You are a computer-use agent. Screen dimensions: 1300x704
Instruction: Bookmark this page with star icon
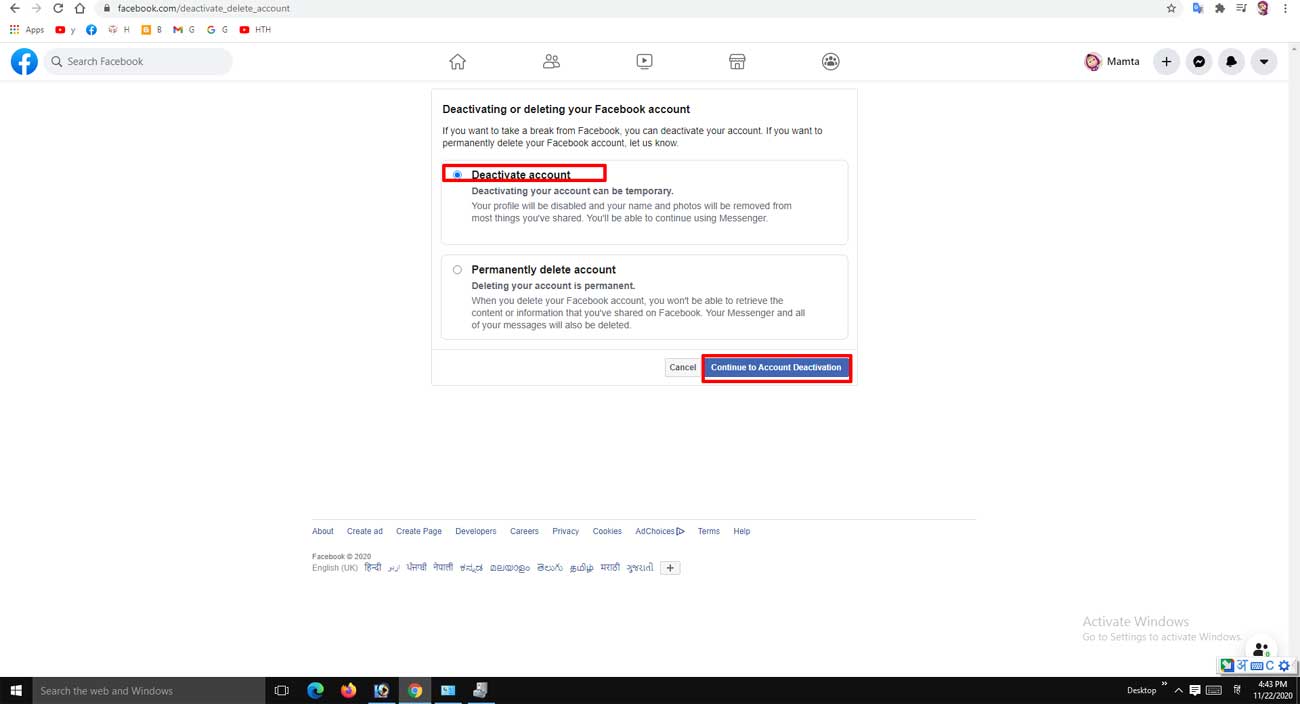pyautogui.click(x=1171, y=8)
